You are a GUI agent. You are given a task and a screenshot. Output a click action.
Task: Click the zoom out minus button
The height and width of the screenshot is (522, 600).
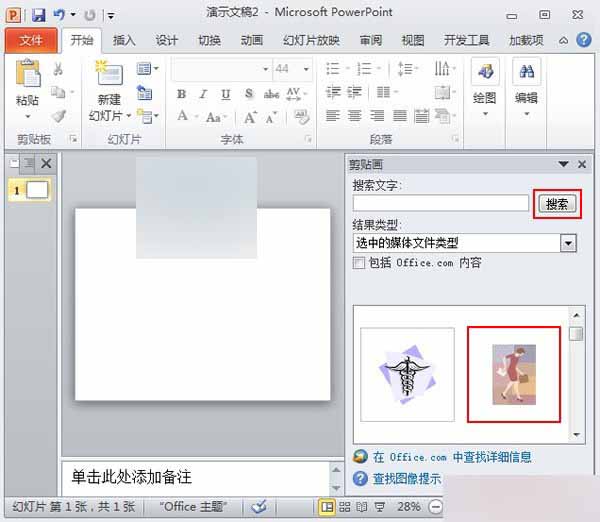click(435, 507)
